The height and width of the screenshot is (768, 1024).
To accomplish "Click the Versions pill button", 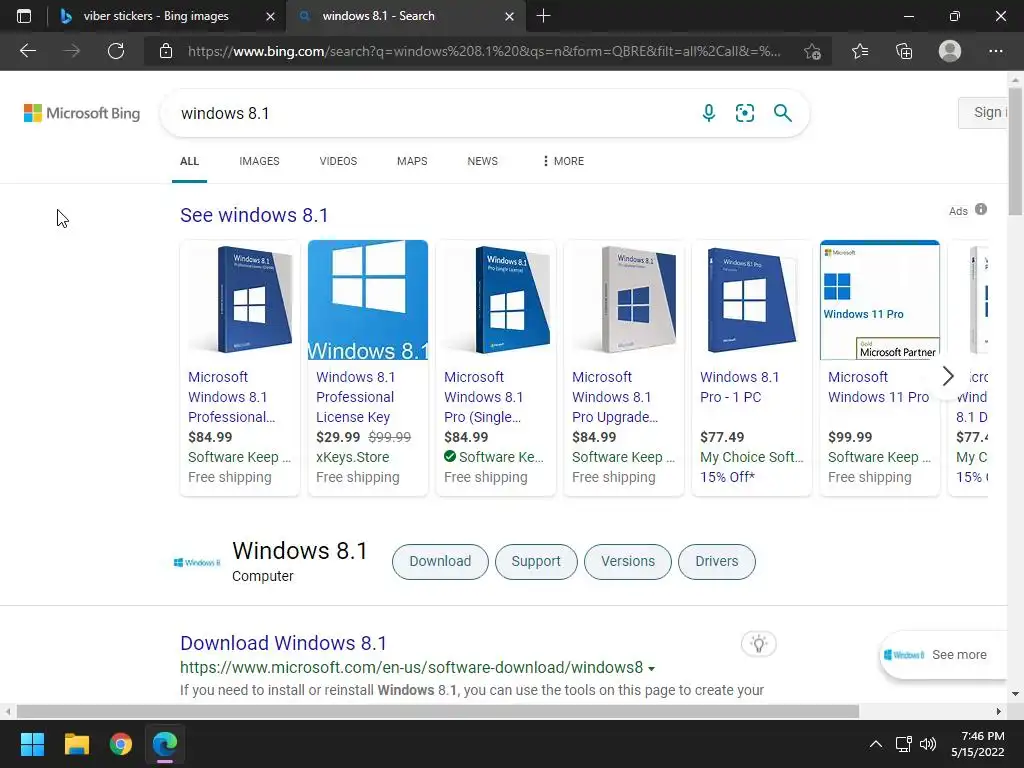I will tap(628, 562).
